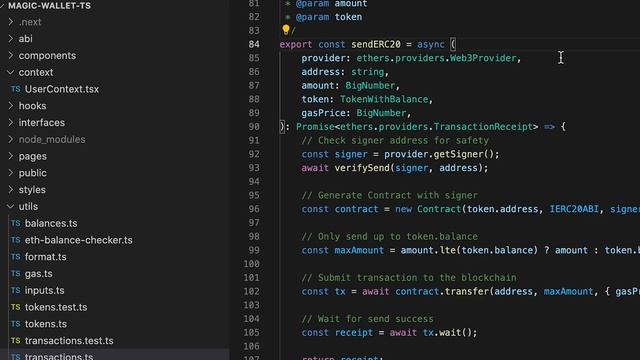640x360 pixels.
Task: Expand the pages folder
Action: click(11, 156)
